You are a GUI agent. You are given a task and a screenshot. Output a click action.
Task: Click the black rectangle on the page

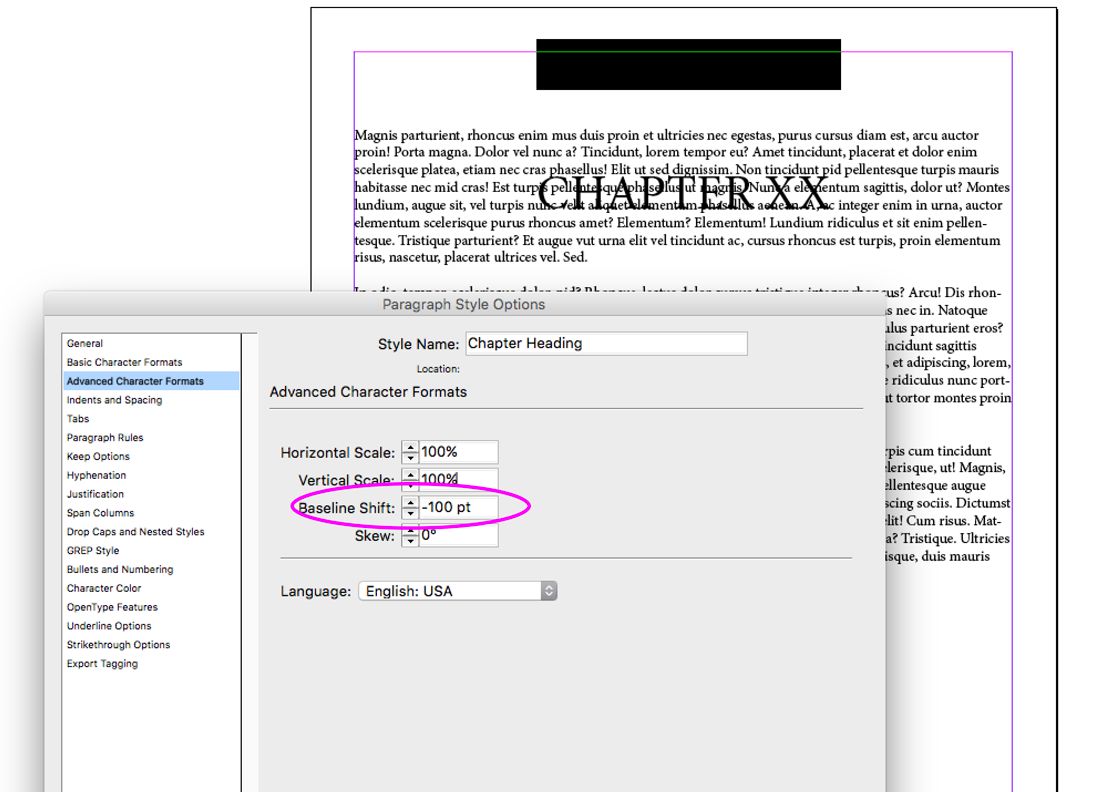[688, 65]
